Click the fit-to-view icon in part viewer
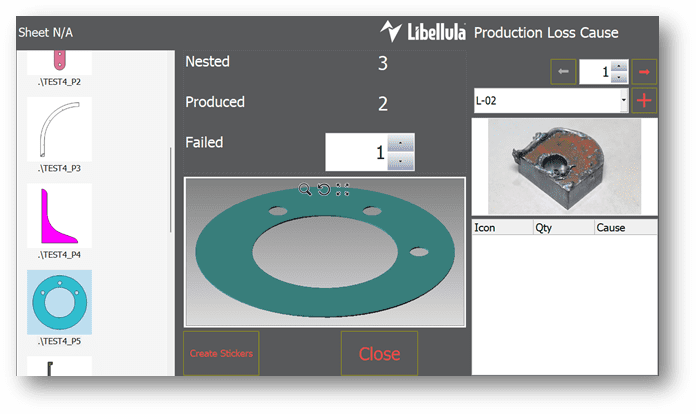 [342, 189]
